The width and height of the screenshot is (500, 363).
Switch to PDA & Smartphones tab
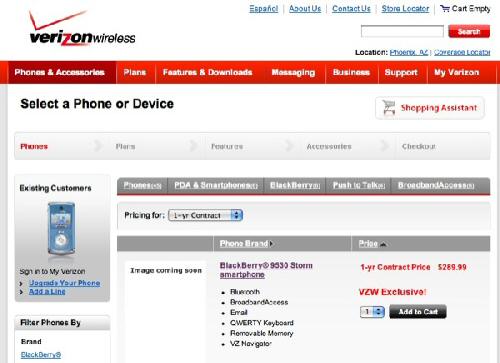(216, 185)
